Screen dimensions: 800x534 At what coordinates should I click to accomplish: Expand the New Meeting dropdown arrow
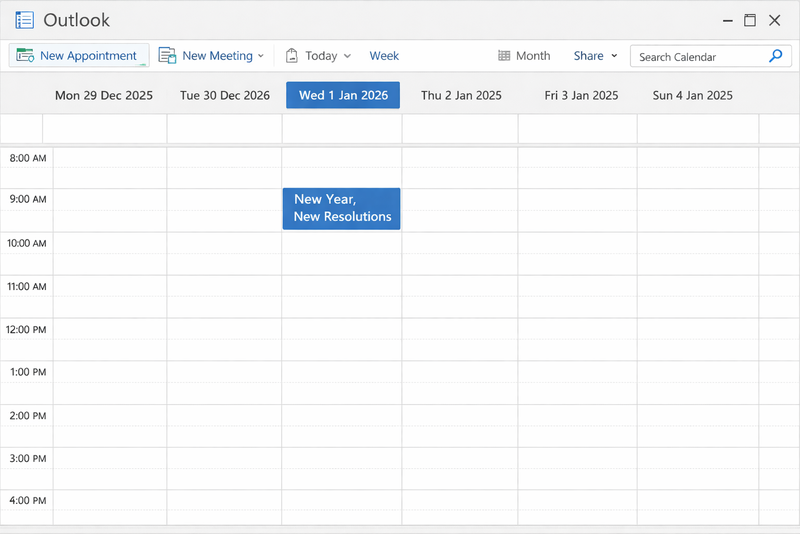point(261,56)
